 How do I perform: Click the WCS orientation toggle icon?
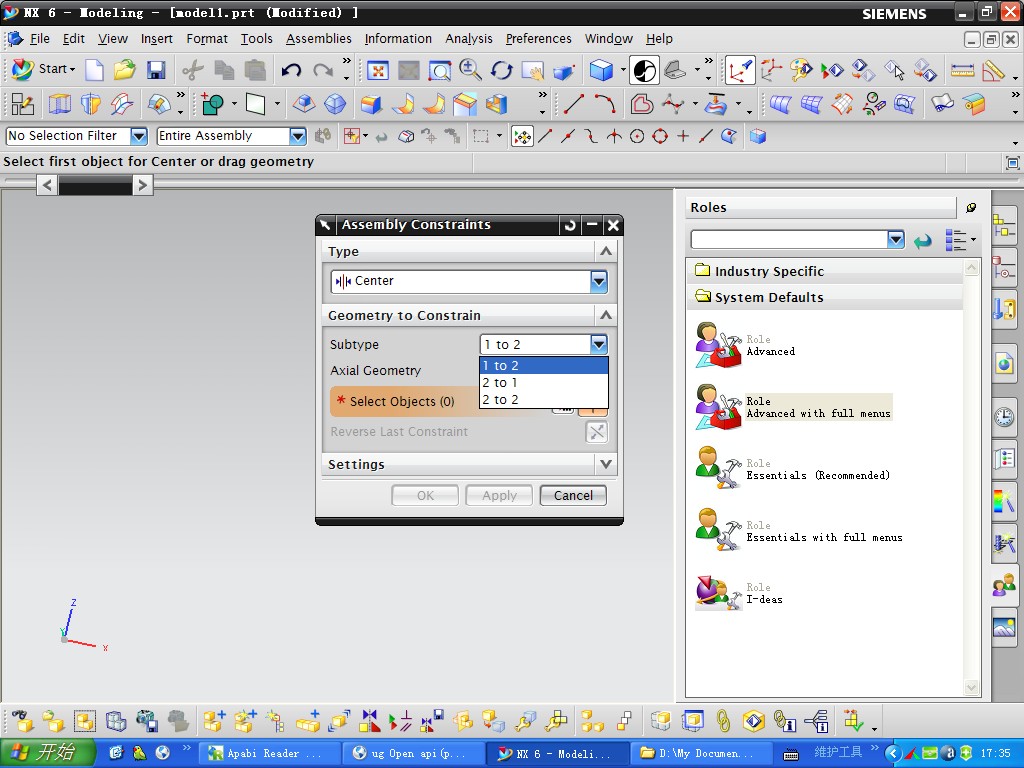(x=739, y=71)
